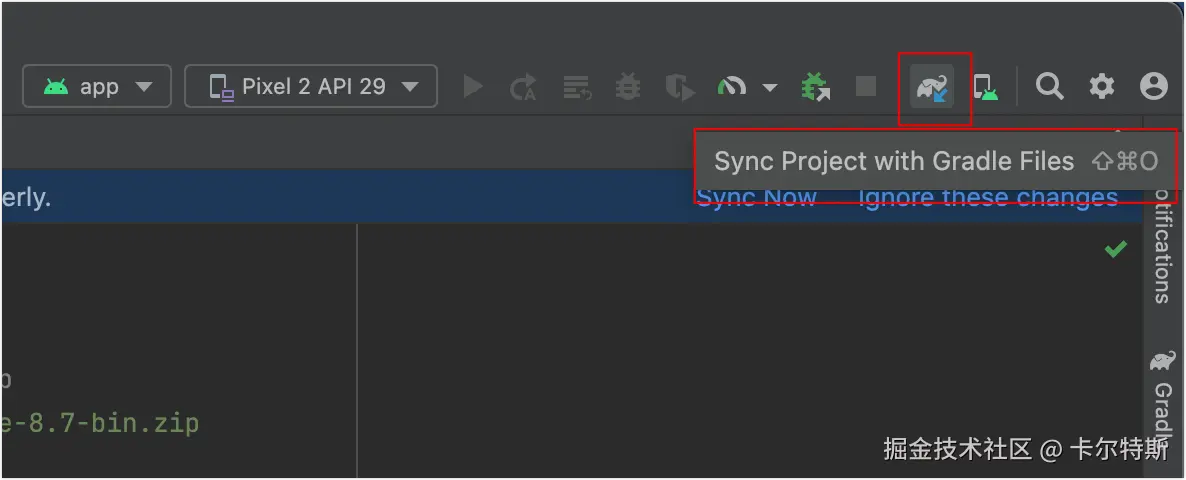Open the Gradle tool window tab
The image size is (1186, 480).
point(1163,400)
